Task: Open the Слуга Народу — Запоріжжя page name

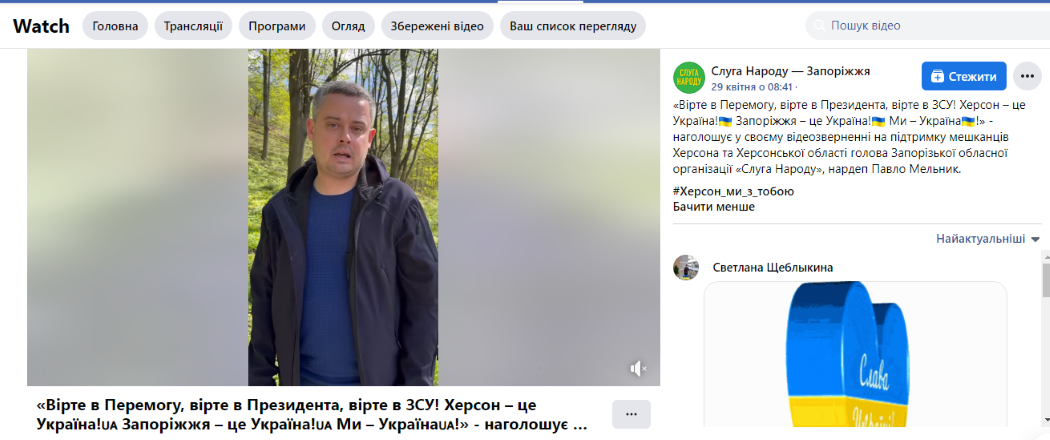Action: 790,71
